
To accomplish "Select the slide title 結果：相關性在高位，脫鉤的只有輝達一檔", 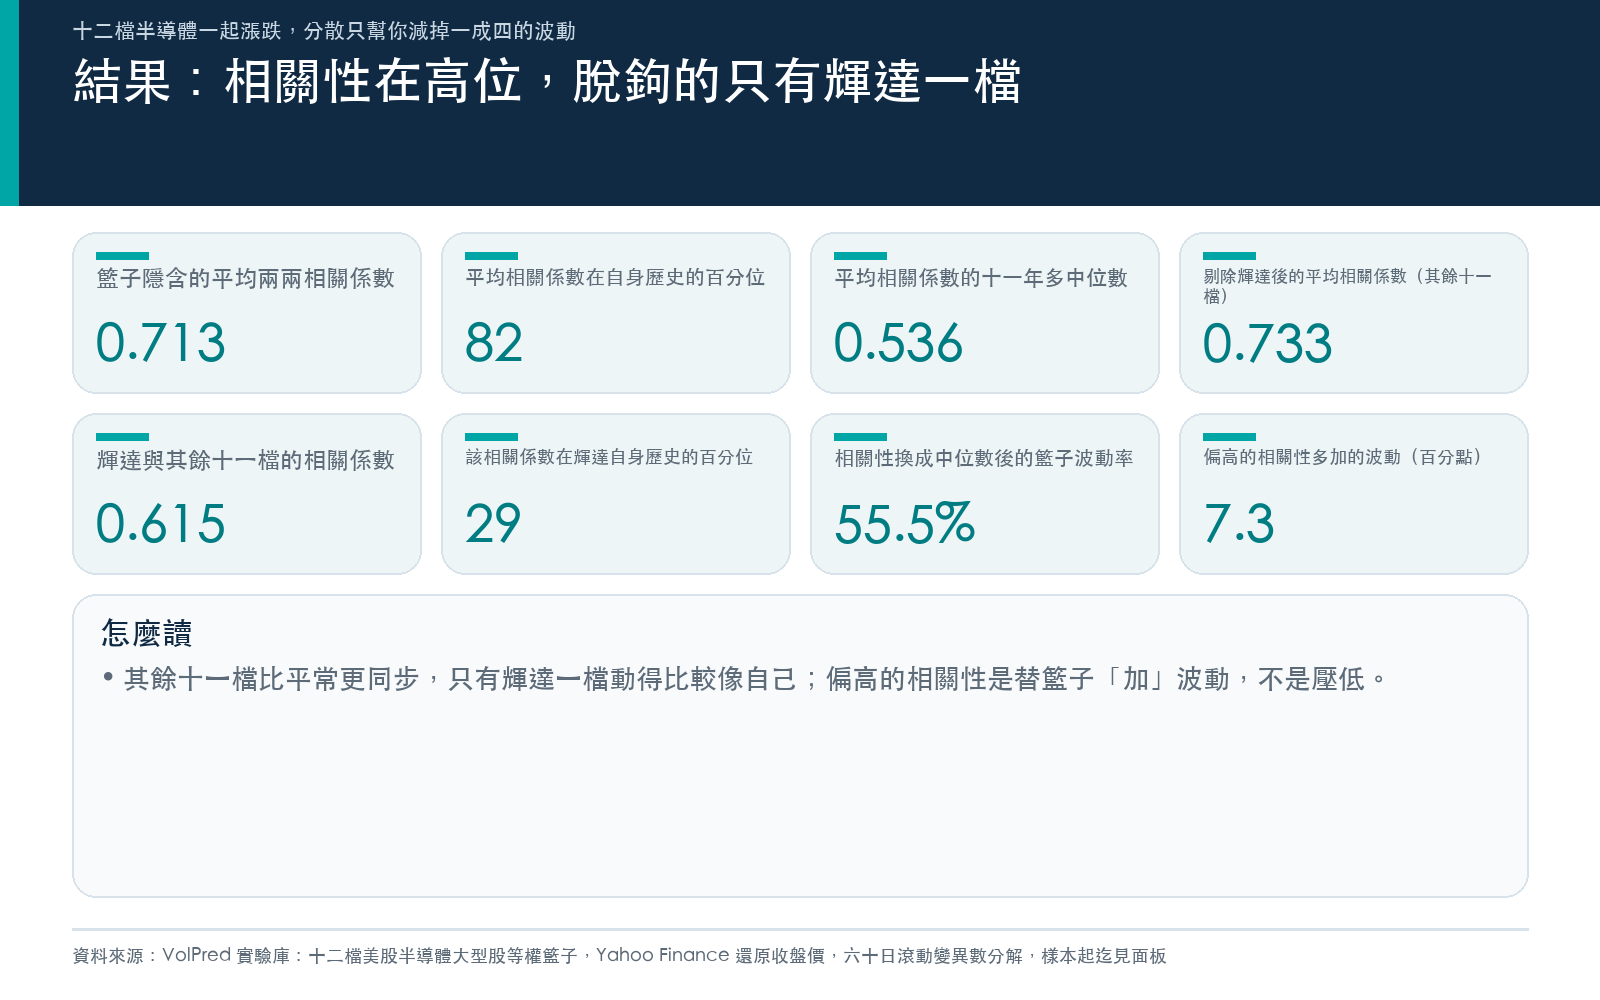I will 547,81.
